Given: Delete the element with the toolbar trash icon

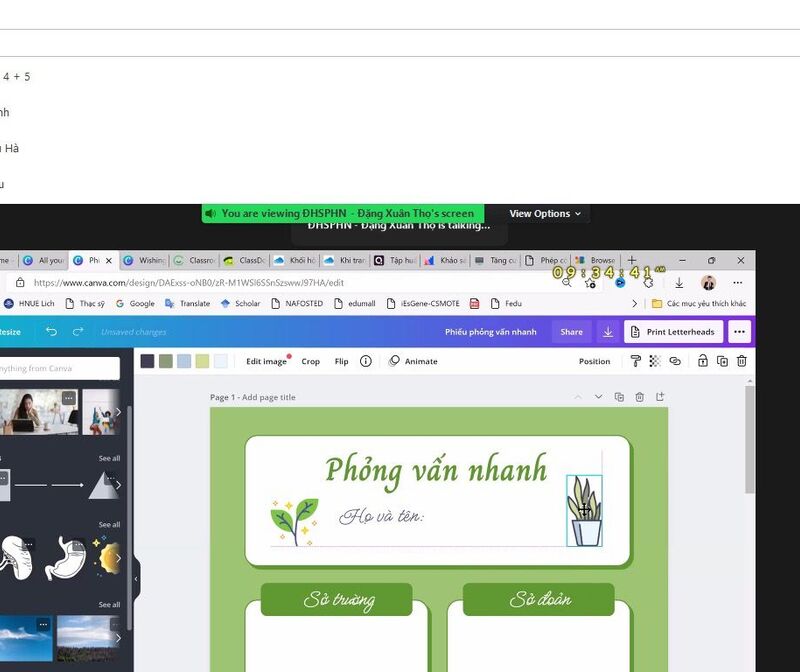Looking at the screenshot, I should pyautogui.click(x=742, y=361).
